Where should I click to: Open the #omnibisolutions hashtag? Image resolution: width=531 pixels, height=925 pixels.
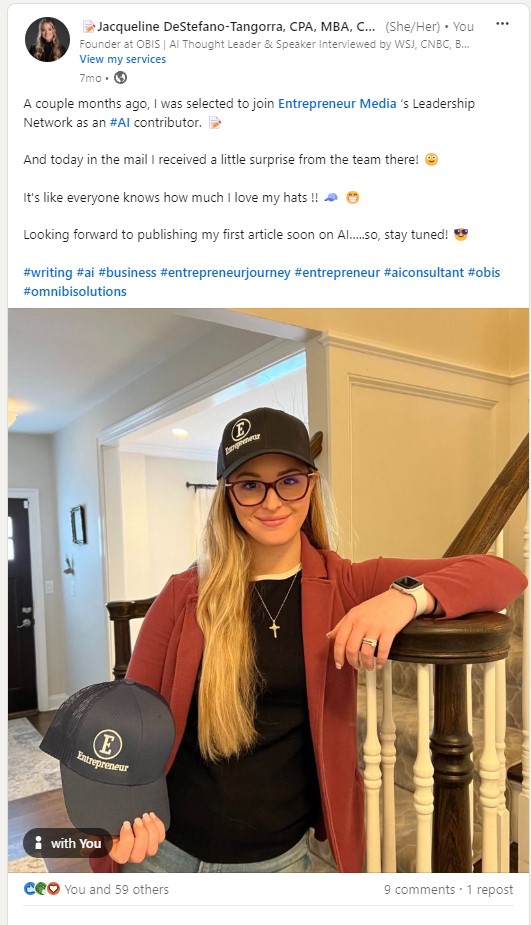[75, 291]
